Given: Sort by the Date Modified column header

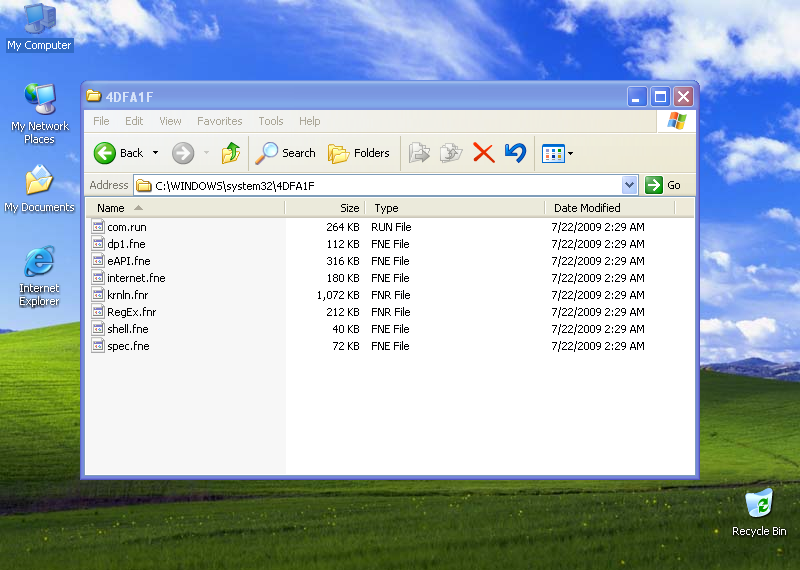Looking at the screenshot, I should 610,208.
